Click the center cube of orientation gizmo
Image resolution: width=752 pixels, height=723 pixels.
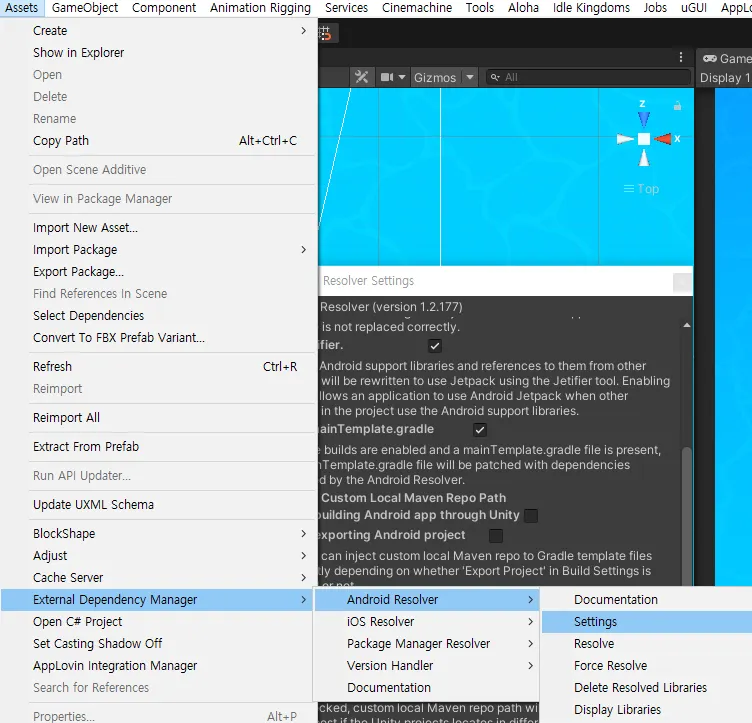[644, 139]
